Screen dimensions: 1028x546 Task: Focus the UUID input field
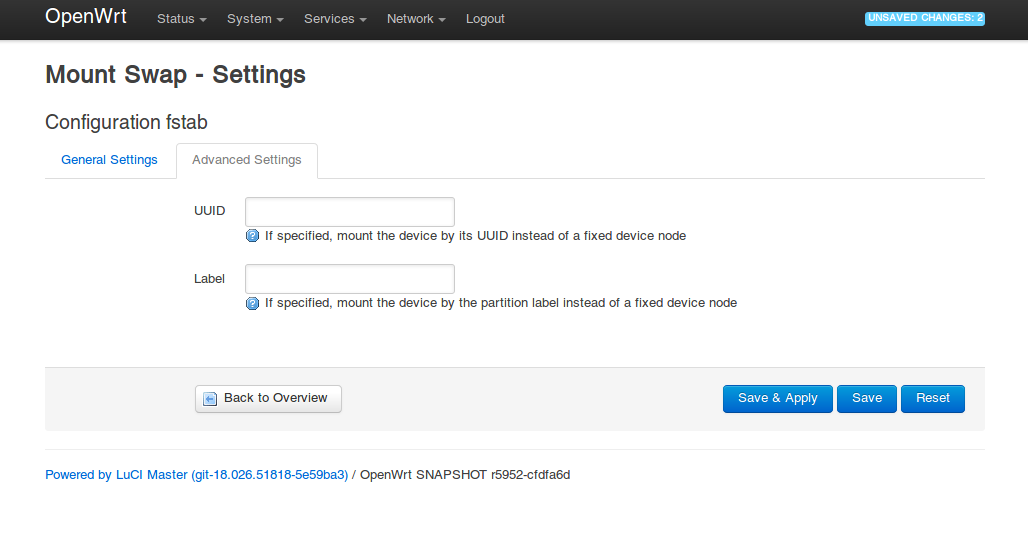[349, 212]
